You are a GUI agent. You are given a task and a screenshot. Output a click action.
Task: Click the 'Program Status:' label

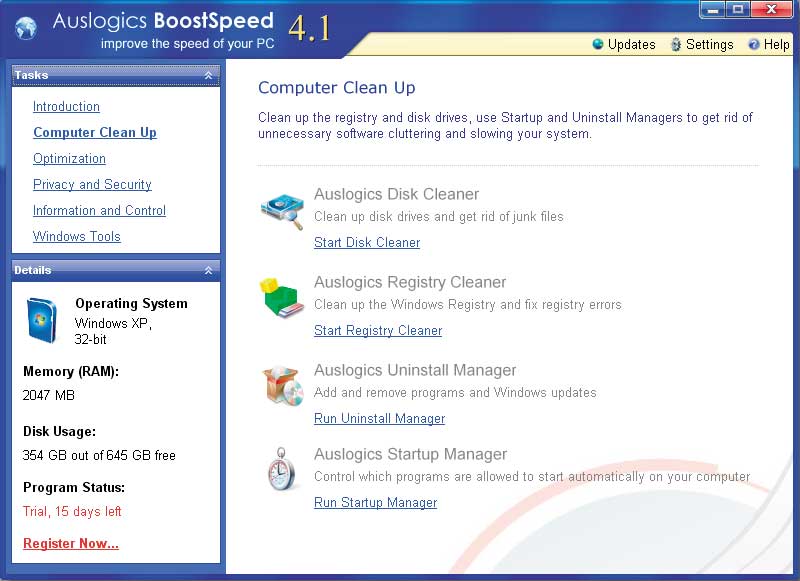pos(74,487)
